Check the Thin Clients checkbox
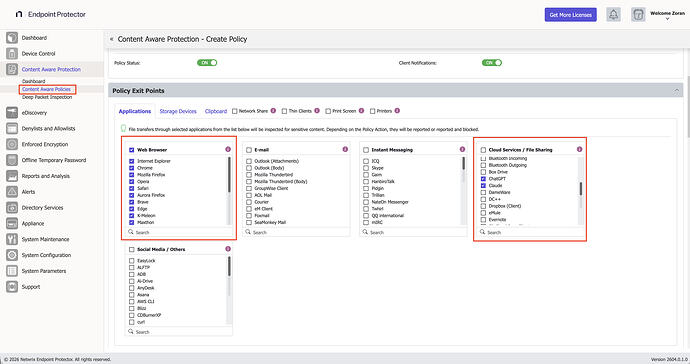 coord(284,111)
